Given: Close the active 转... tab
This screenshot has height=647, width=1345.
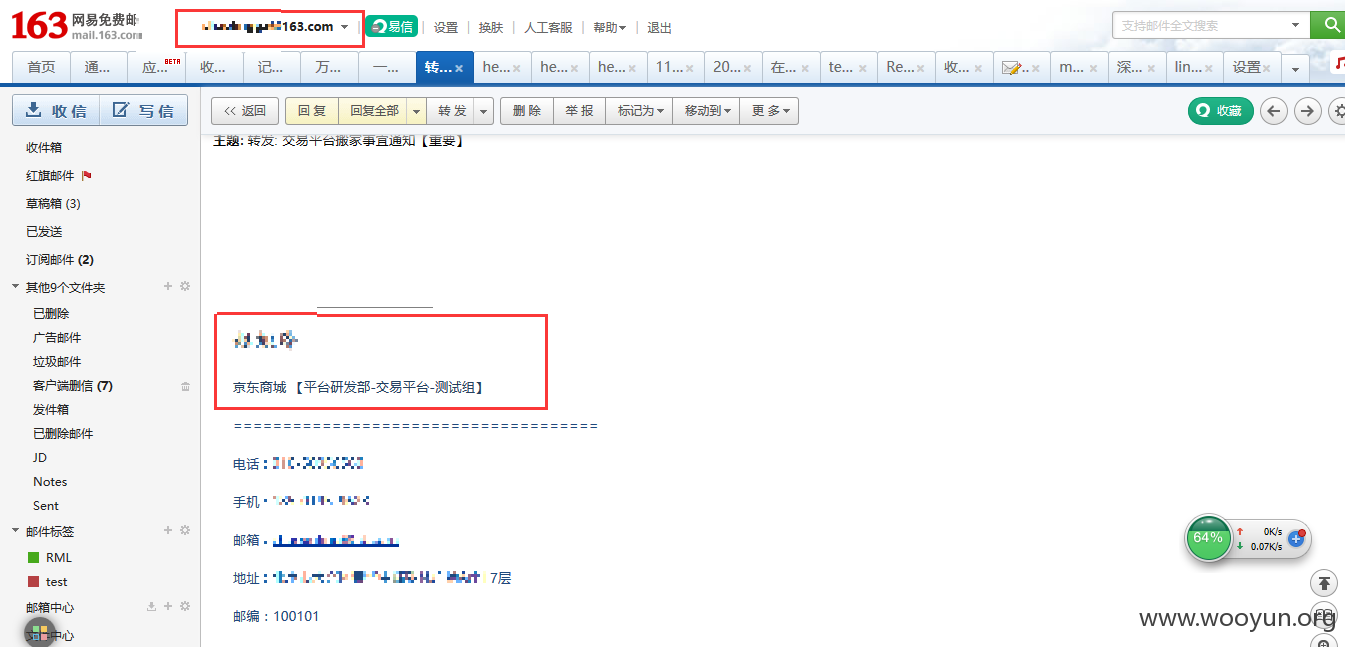Looking at the screenshot, I should (459, 68).
